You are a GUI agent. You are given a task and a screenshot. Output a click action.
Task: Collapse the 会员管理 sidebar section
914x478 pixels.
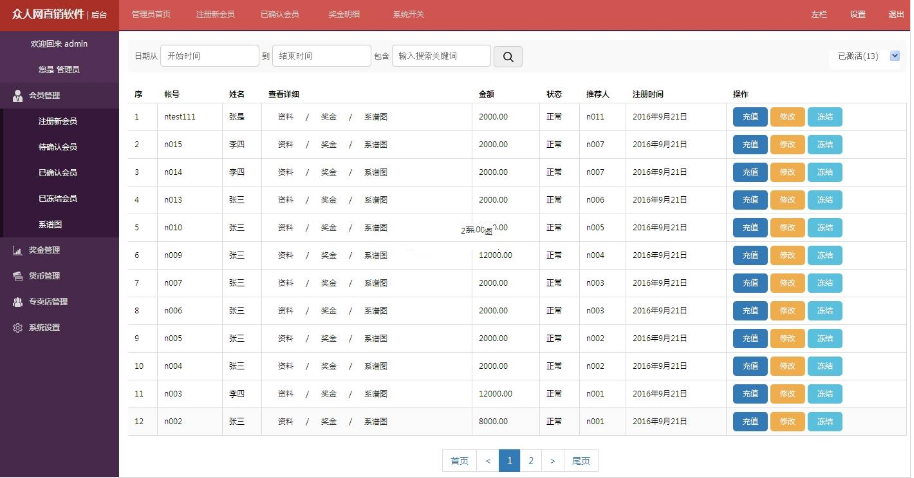click(44, 96)
